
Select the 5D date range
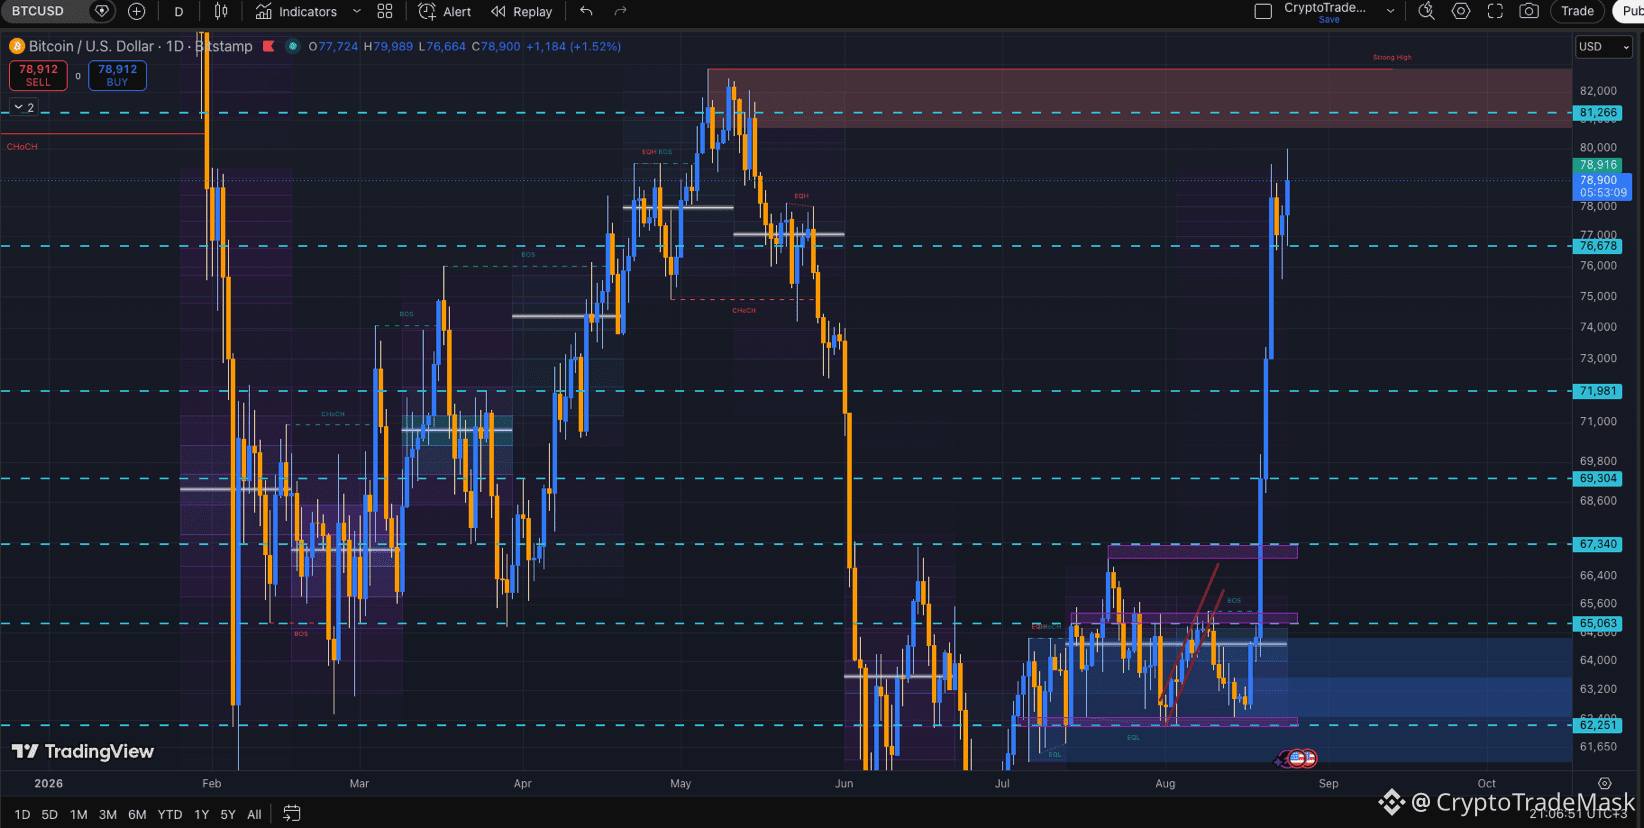pos(50,815)
